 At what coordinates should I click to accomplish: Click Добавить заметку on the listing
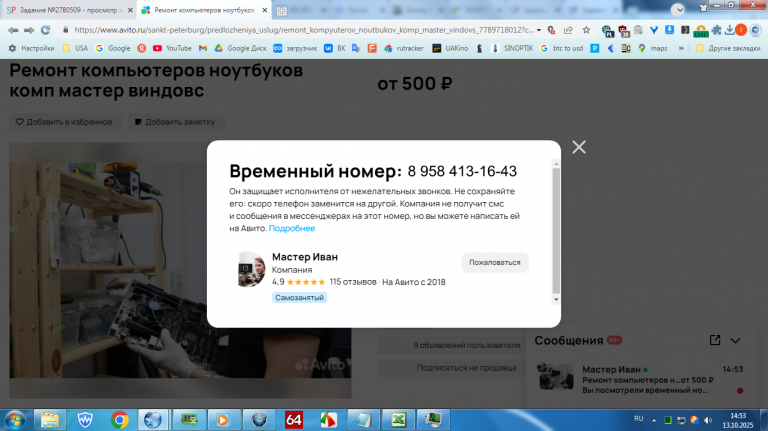pyautogui.click(x=175, y=122)
